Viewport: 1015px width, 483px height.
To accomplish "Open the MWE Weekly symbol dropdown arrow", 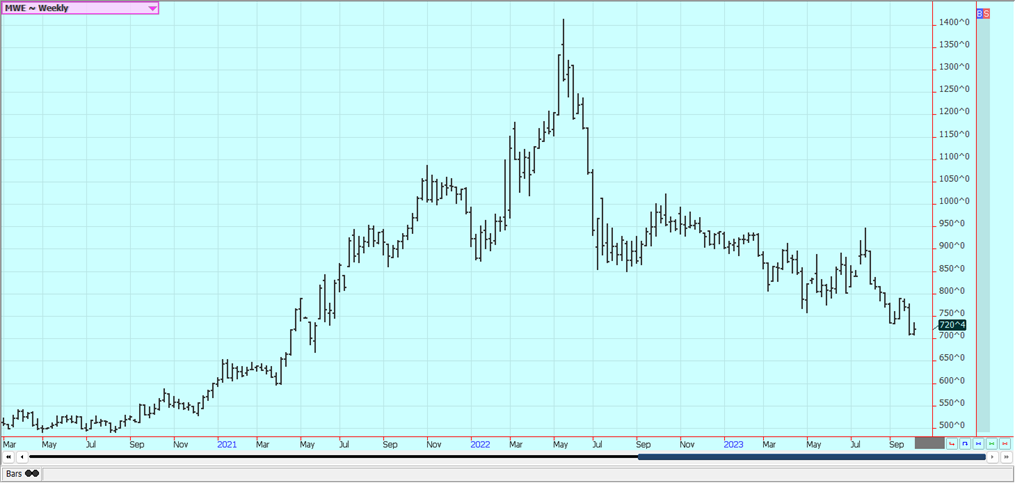I will (152, 8).
